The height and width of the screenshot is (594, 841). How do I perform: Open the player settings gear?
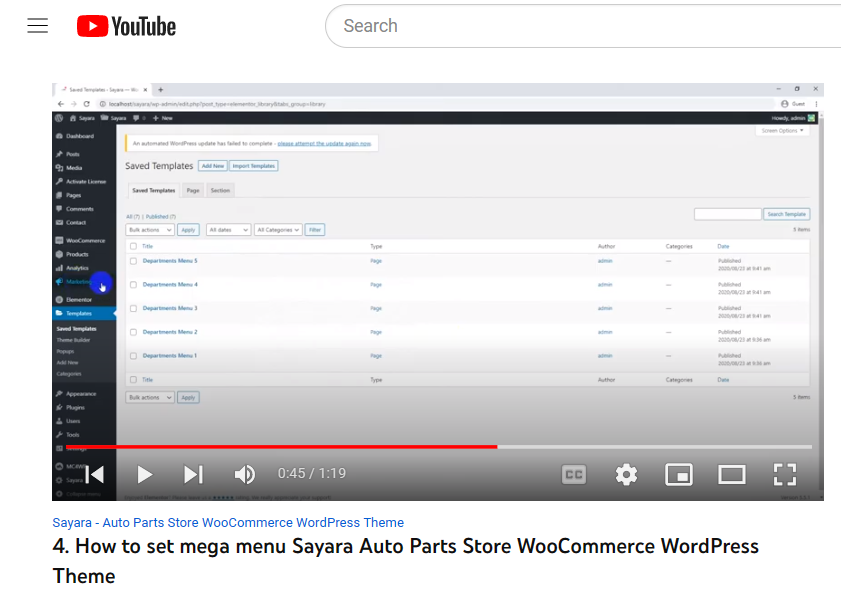pyautogui.click(x=626, y=474)
